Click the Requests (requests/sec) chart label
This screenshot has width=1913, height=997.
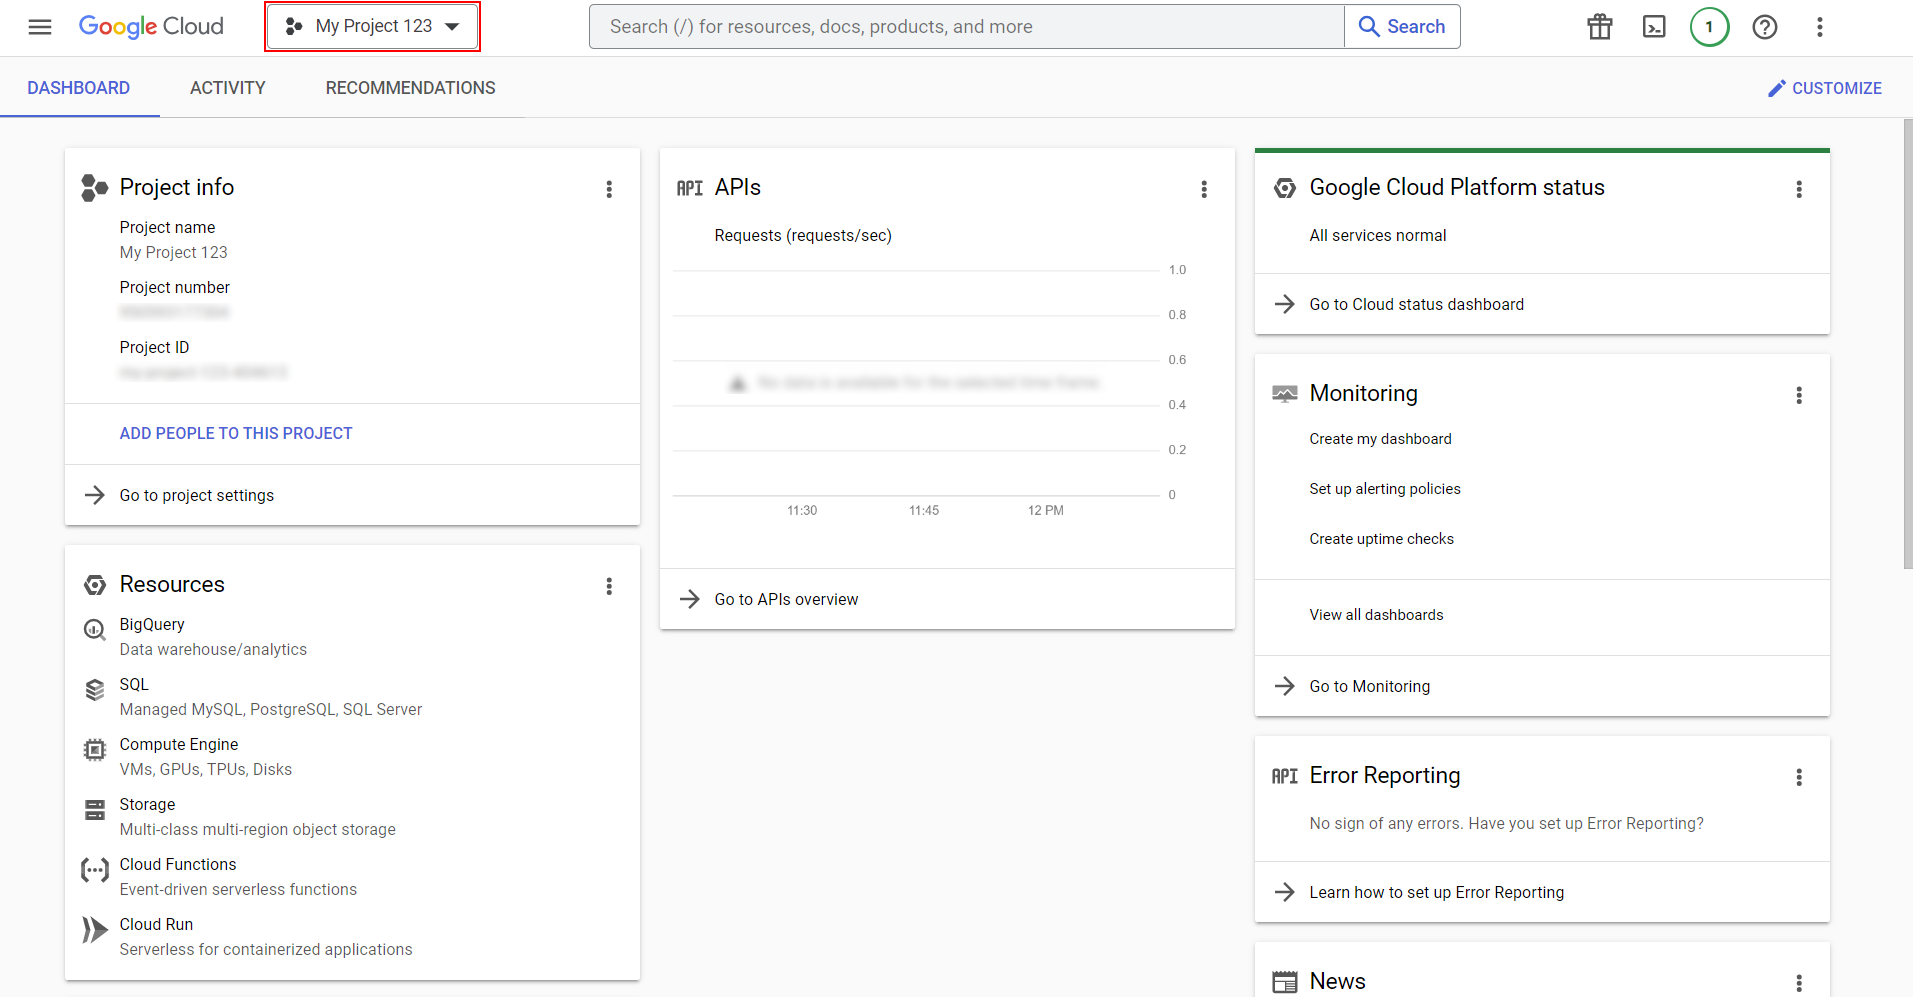[803, 236]
